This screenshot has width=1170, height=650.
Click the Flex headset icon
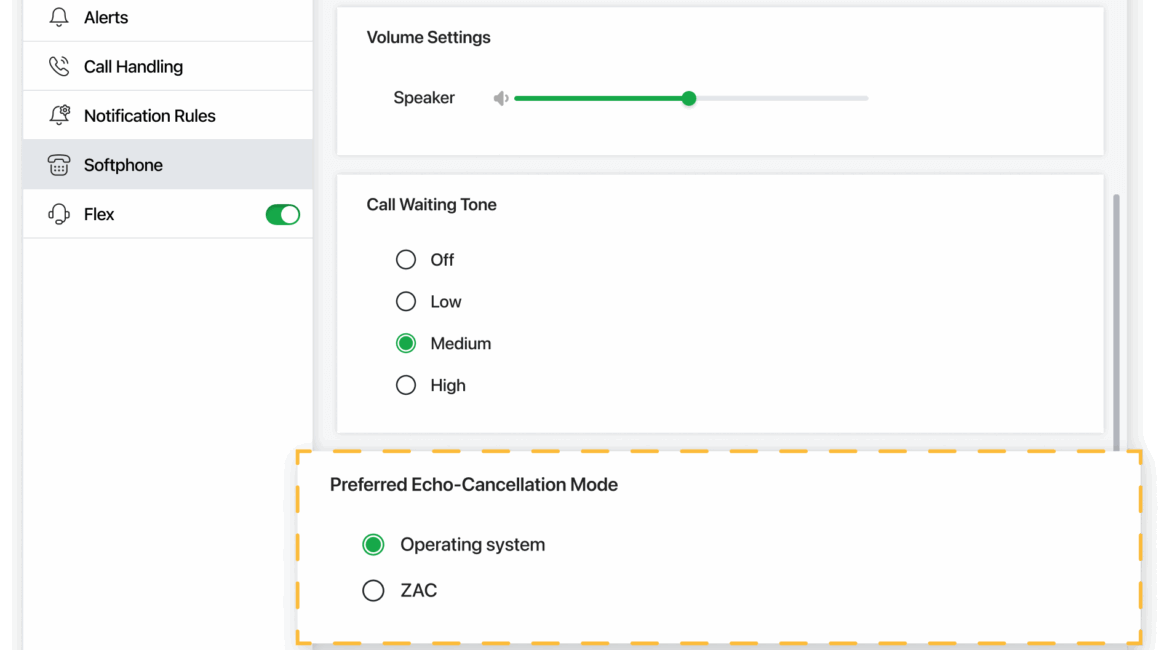pyautogui.click(x=59, y=214)
